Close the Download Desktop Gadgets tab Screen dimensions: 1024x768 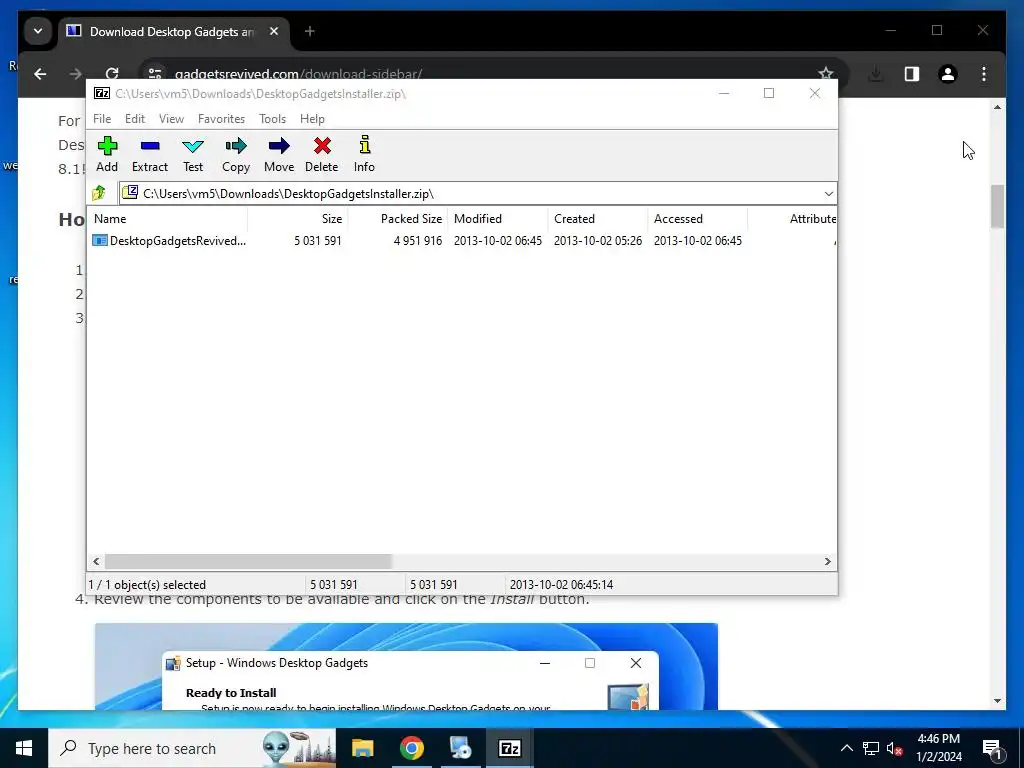coord(274,31)
